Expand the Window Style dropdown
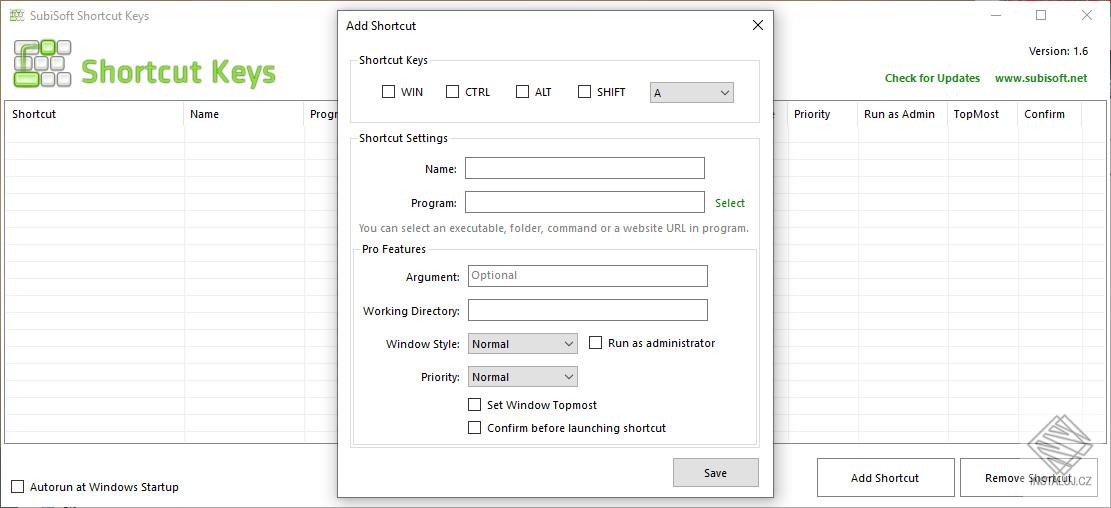Screen dimensions: 1111x508 click(523, 344)
